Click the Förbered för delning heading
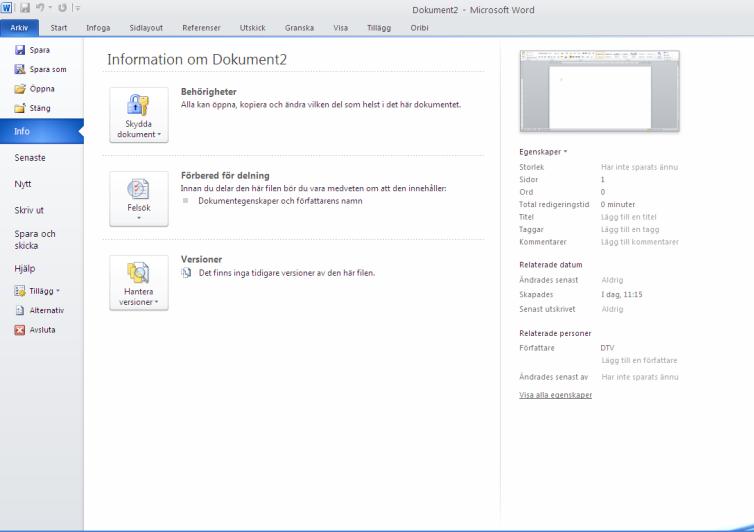754x532 pixels. pyautogui.click(x=225, y=176)
